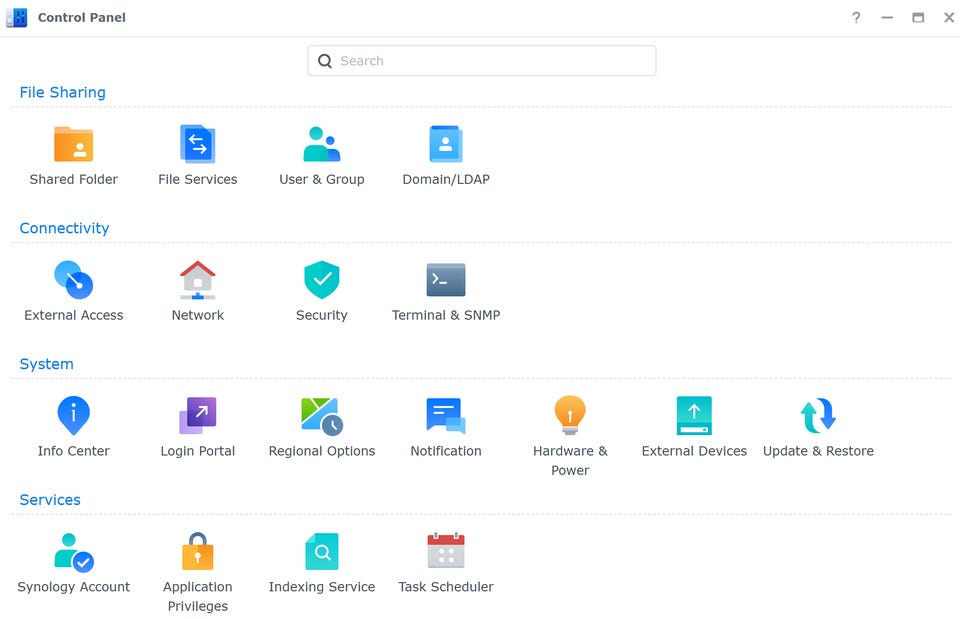
Task: Open Security settings
Action: pyautogui.click(x=321, y=291)
